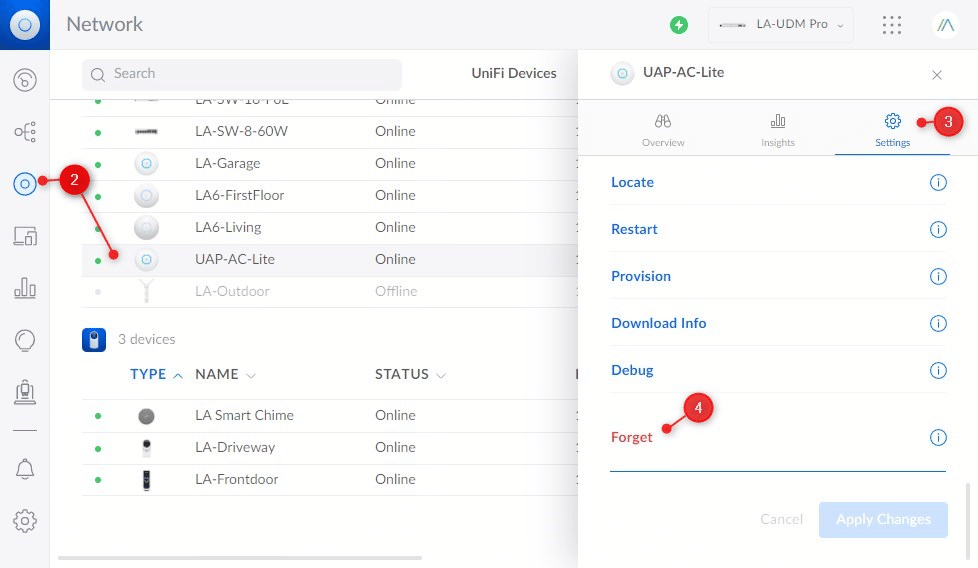Click the info icon next to Locate
Viewport: 978px width, 568px height.
(x=938, y=183)
